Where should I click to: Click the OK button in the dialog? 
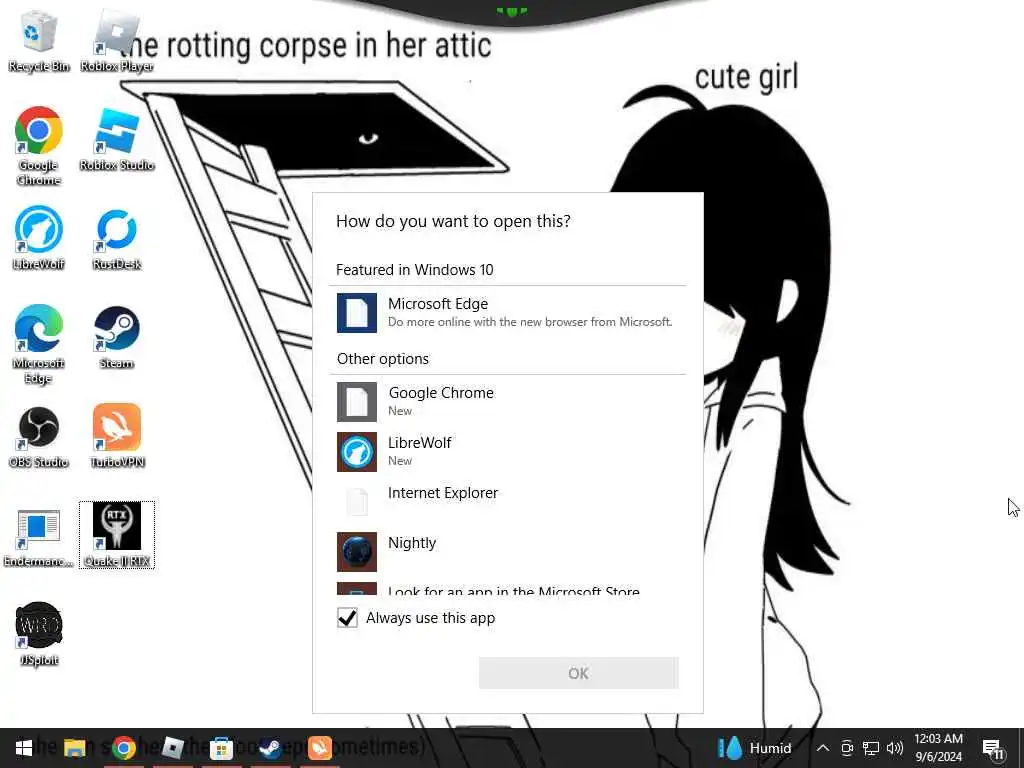tap(579, 673)
